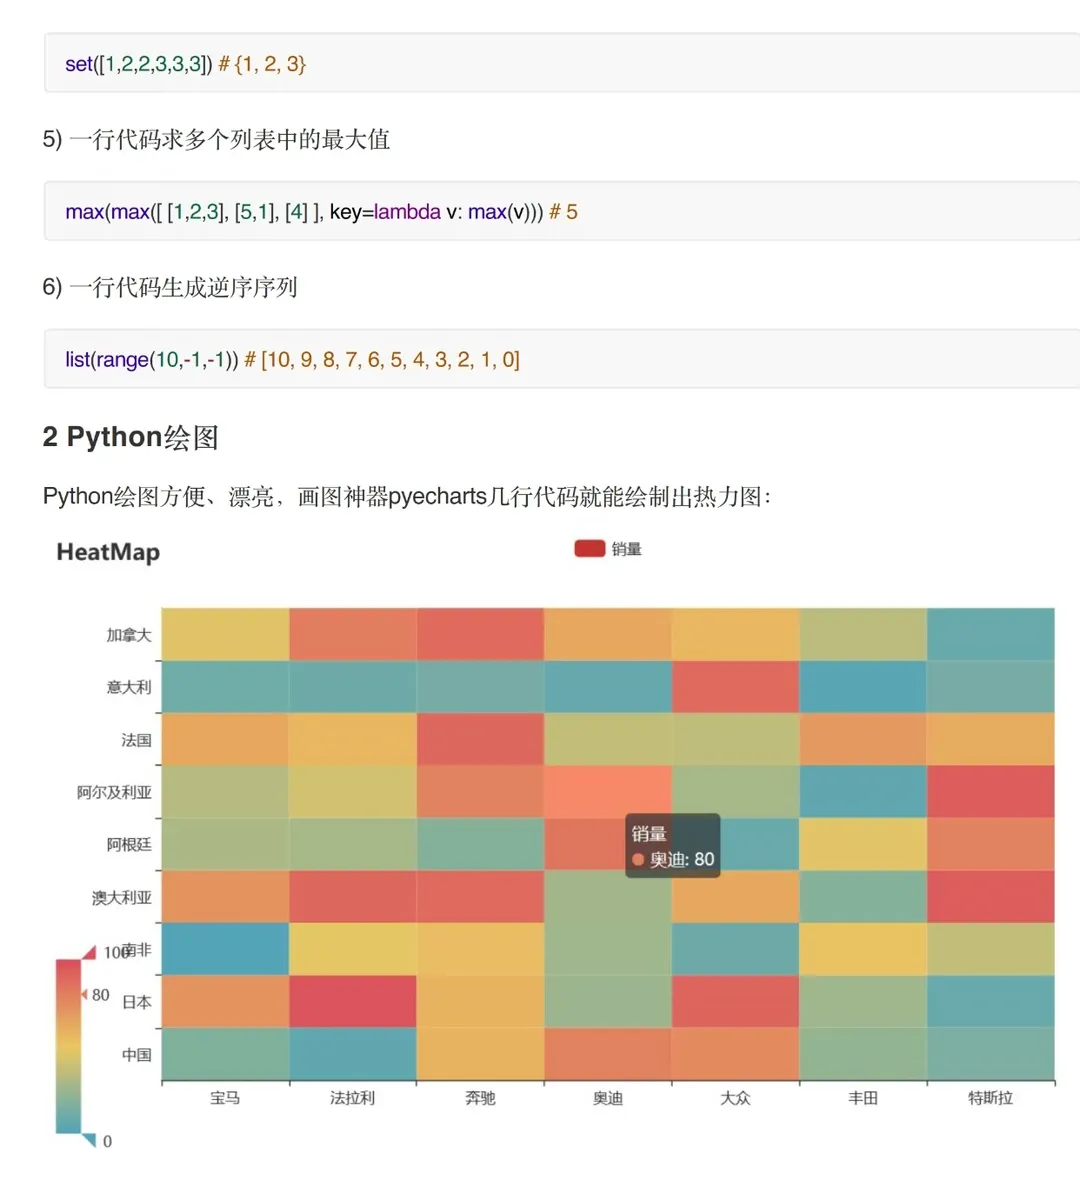Viewport: 1080px width, 1179px height.
Task: Click the 意大利 y-axis label
Action: (129, 687)
